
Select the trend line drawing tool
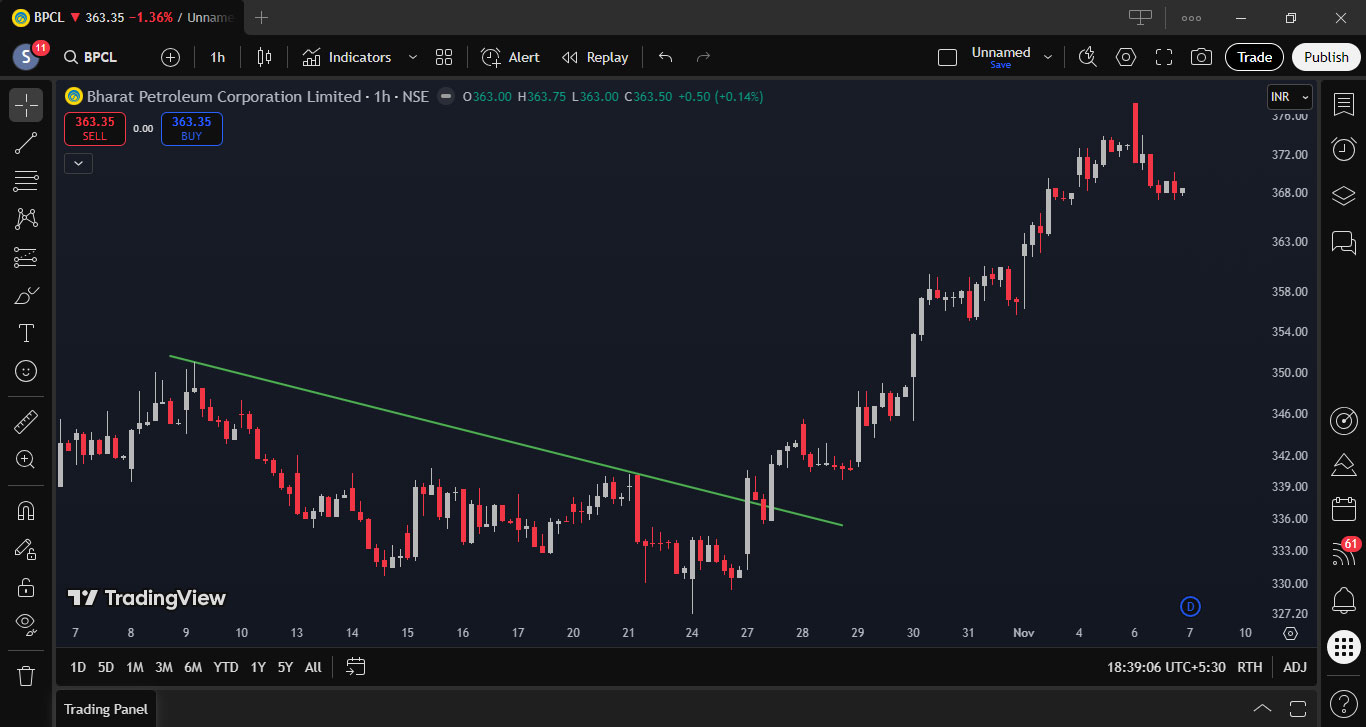click(26, 143)
